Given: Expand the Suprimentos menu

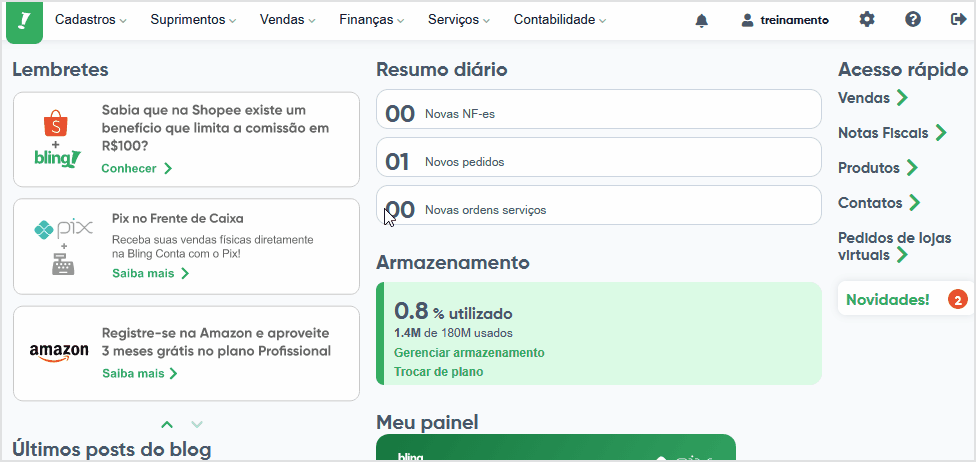Looking at the screenshot, I should [194, 20].
